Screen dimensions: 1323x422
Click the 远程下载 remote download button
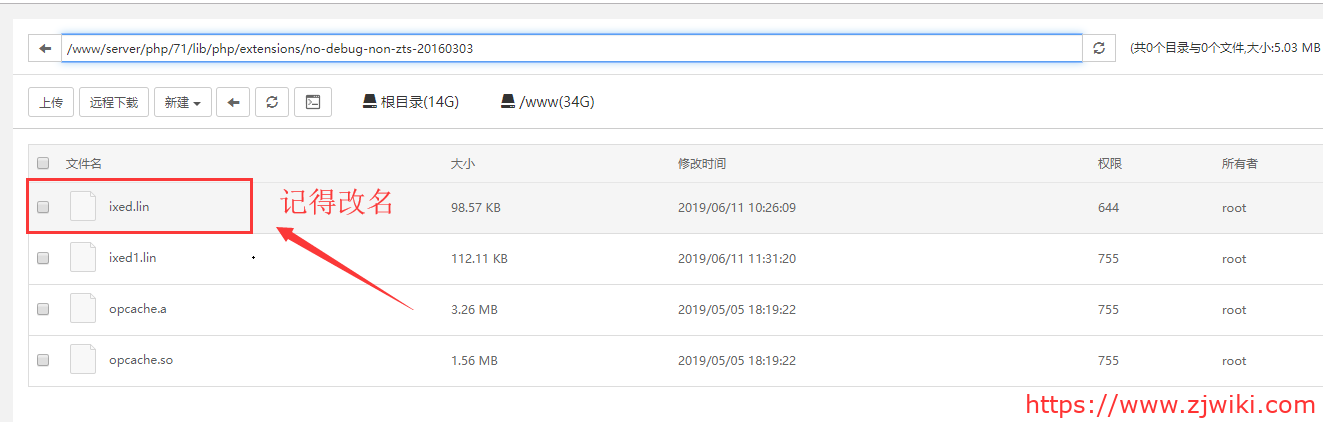tap(114, 102)
